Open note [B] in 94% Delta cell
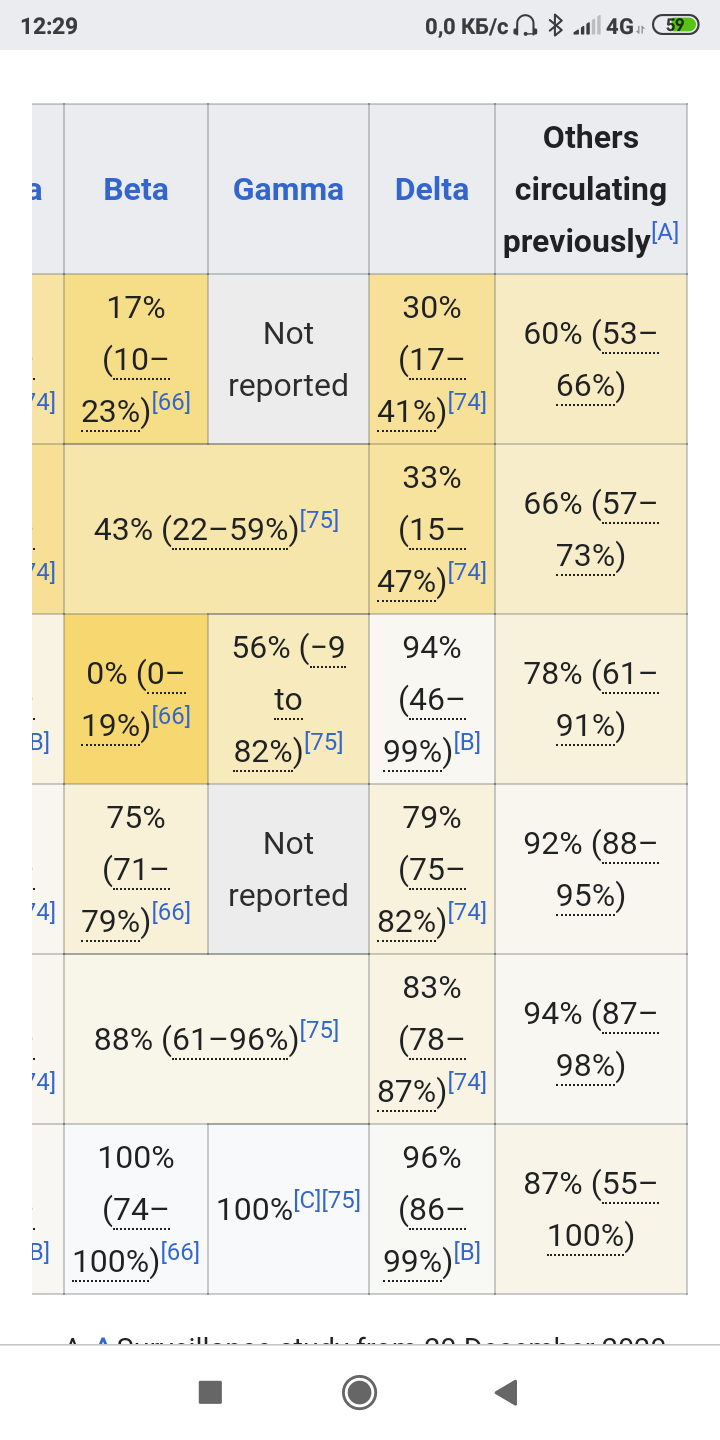720x1440 pixels. (x=467, y=742)
